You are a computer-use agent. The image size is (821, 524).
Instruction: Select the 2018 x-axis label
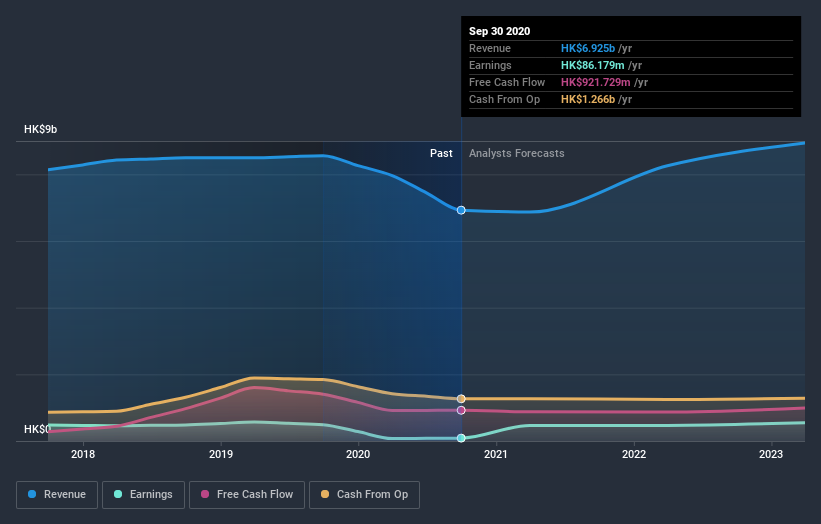pyautogui.click(x=83, y=454)
